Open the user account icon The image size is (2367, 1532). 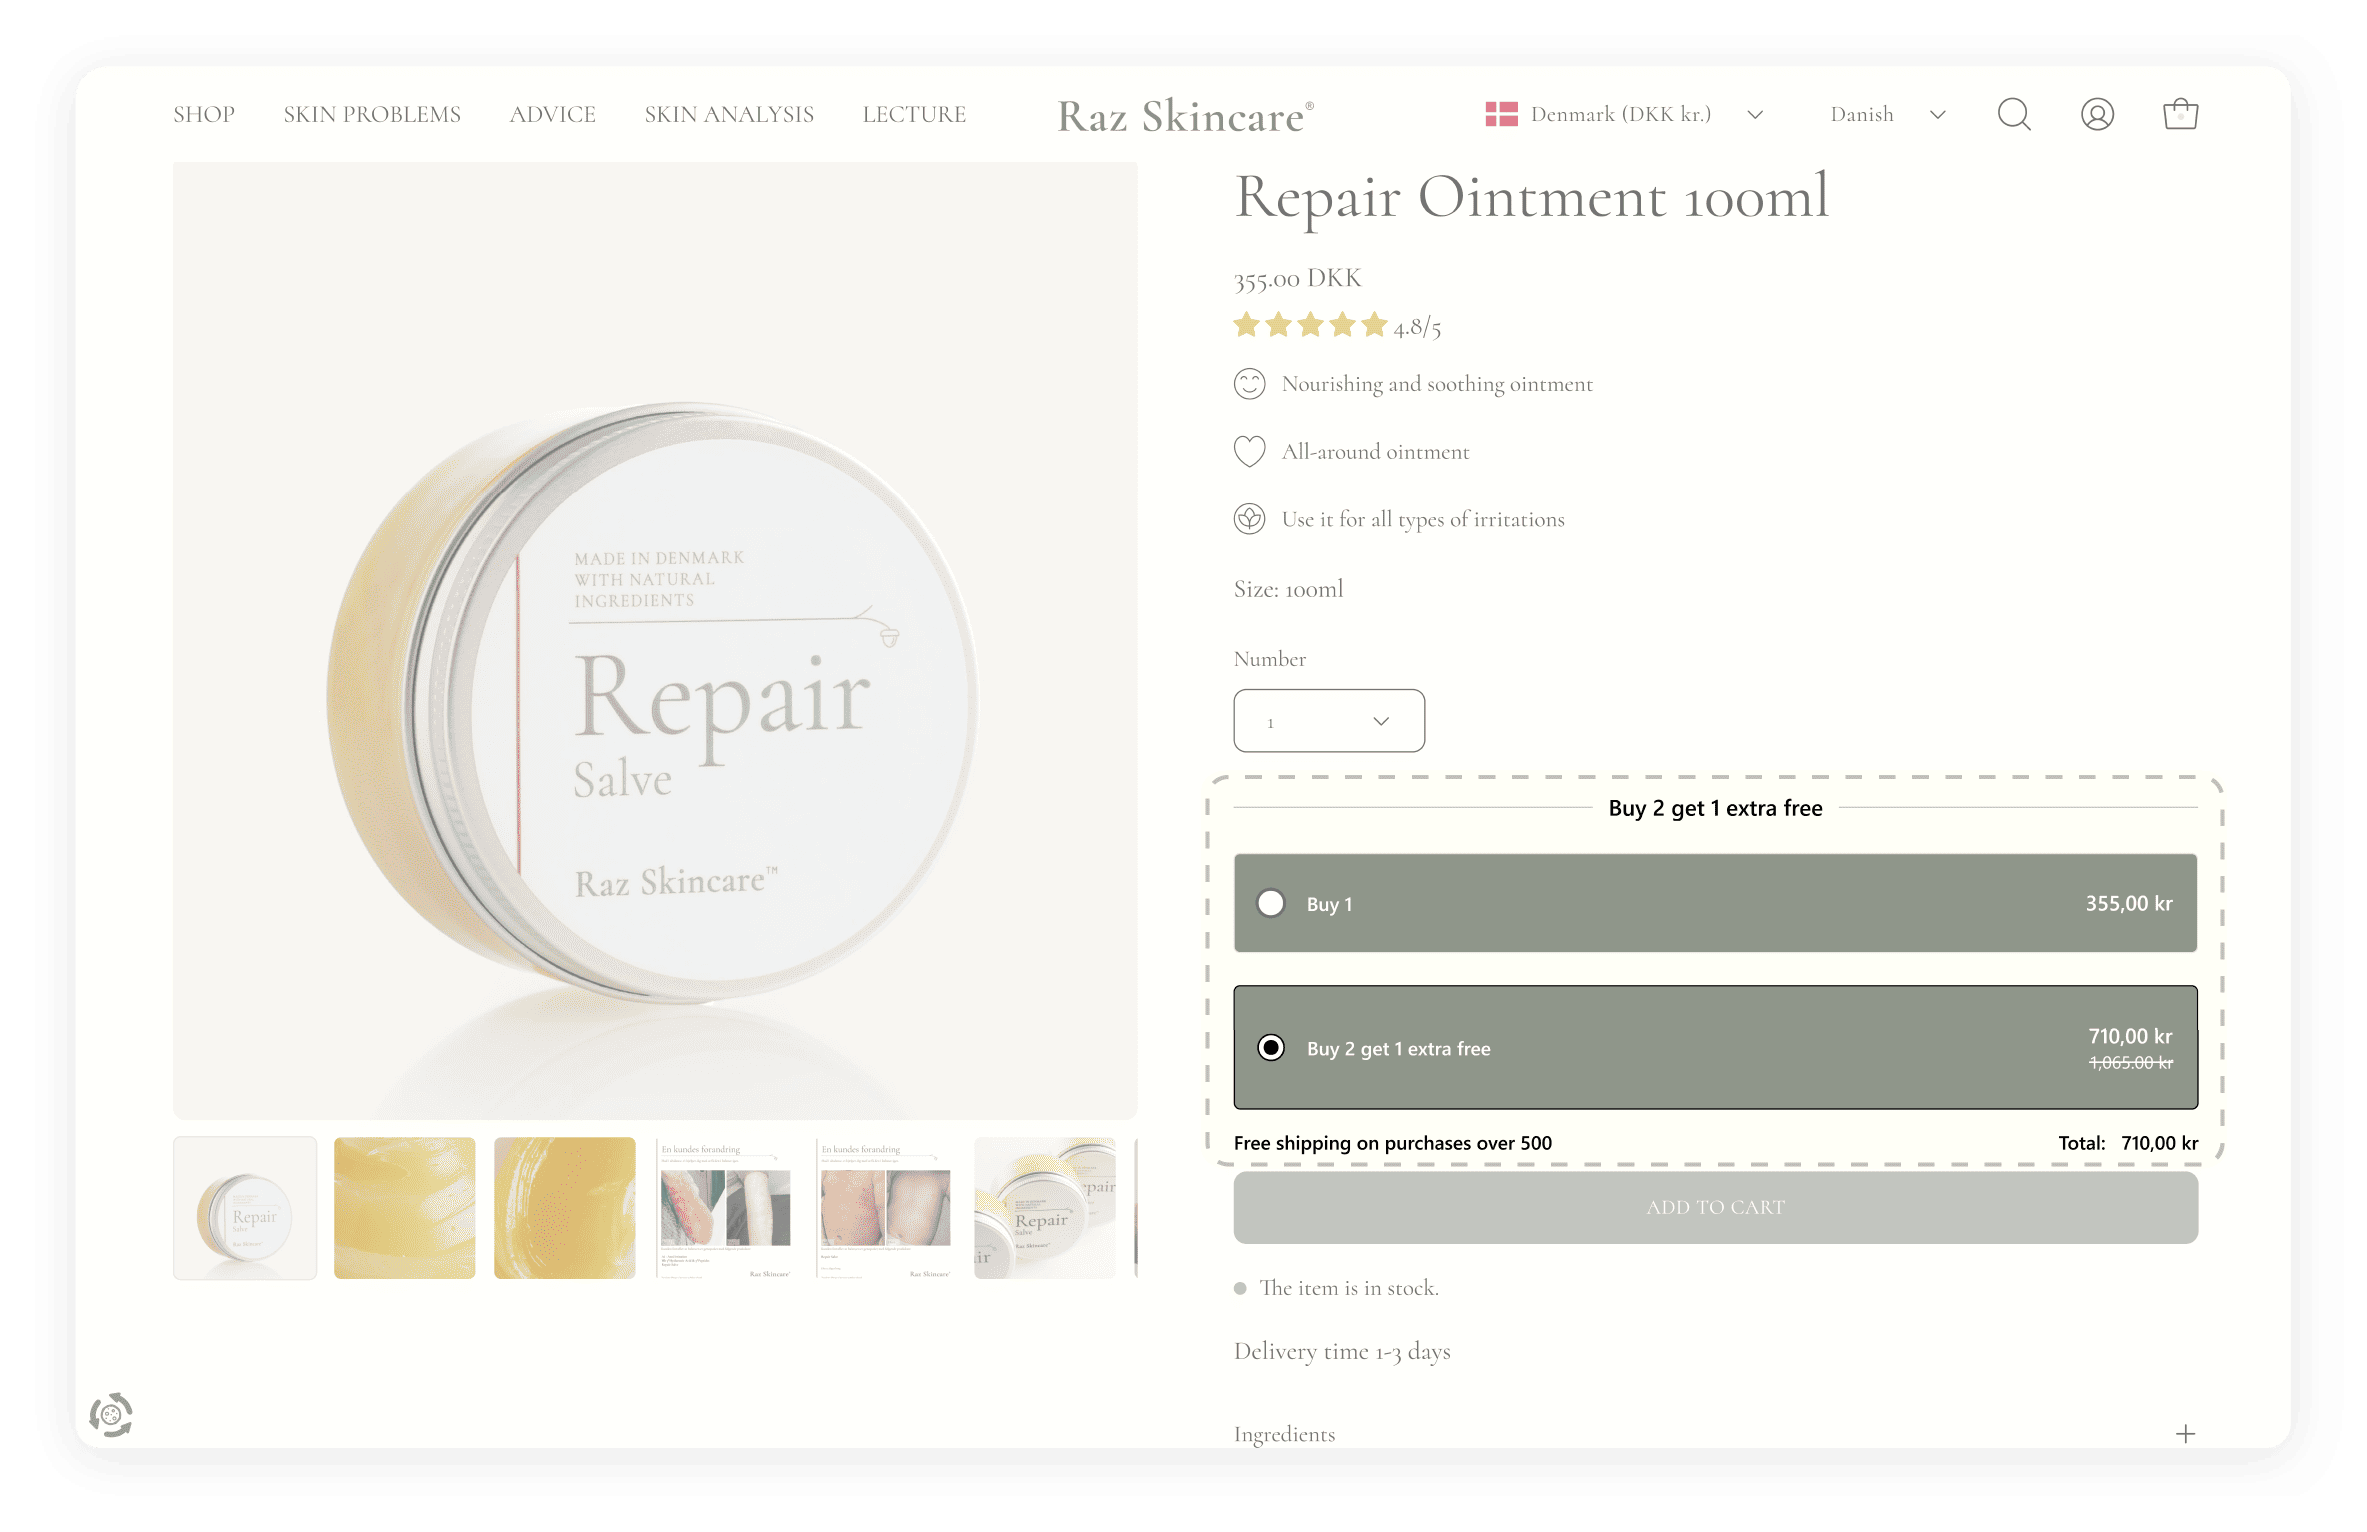(2097, 114)
